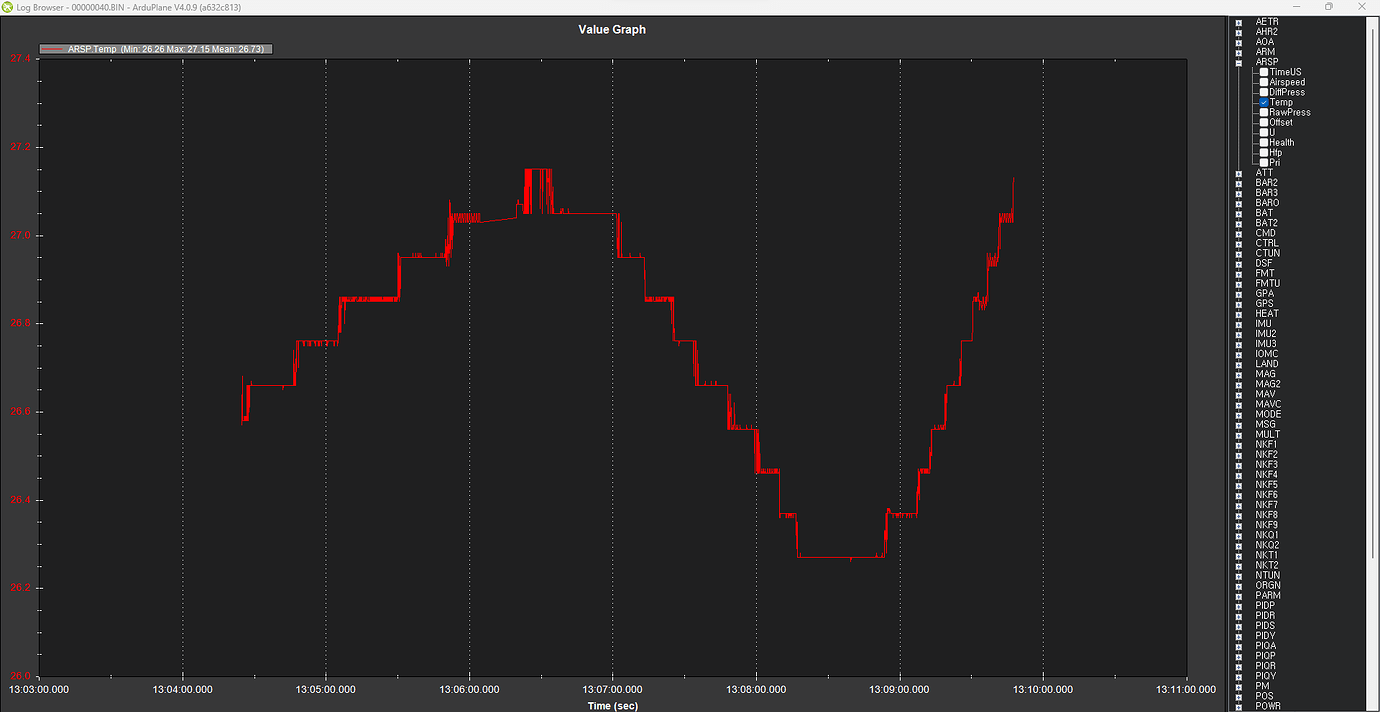Restore the window with the maximize button

pyautogui.click(x=1328, y=6)
